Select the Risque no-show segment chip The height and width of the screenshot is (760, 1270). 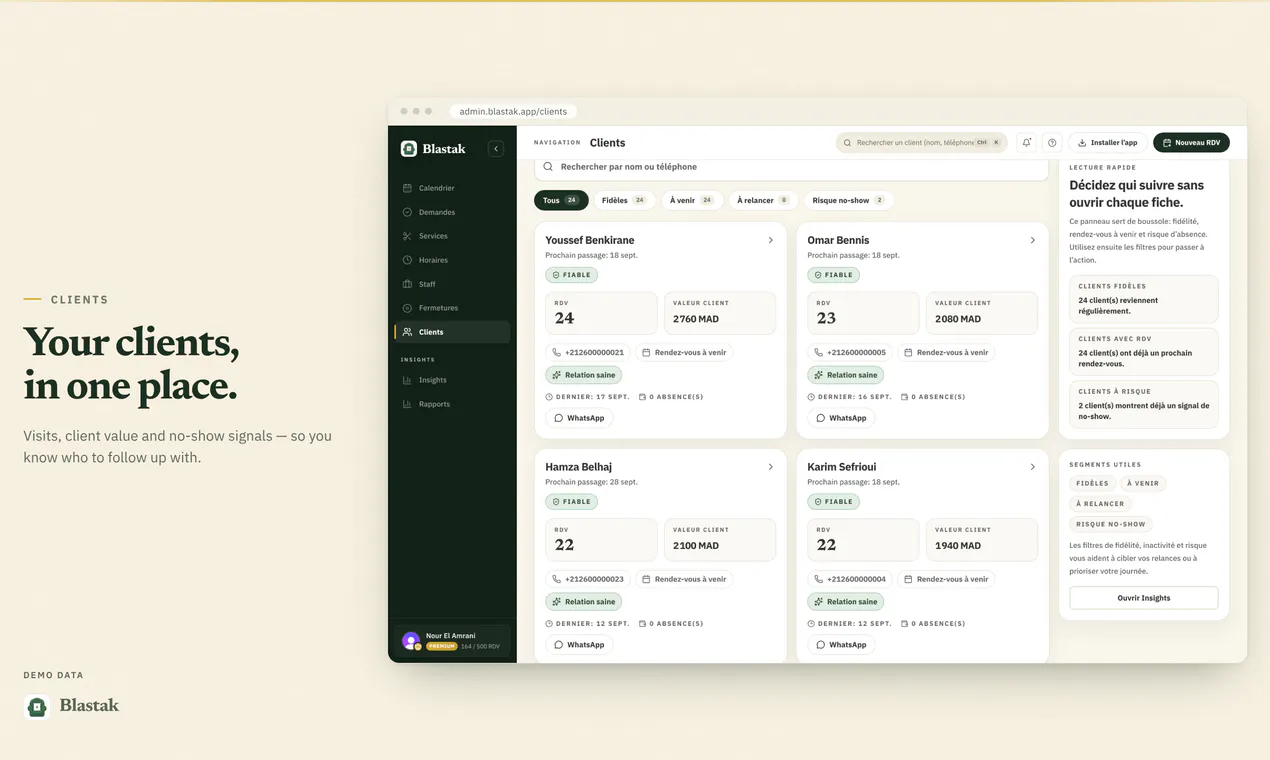click(1111, 524)
